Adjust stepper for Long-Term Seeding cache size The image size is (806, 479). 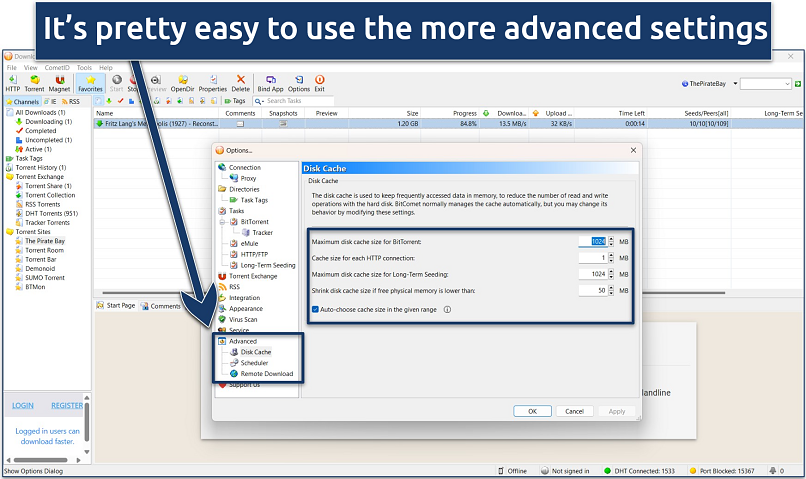[611, 274]
